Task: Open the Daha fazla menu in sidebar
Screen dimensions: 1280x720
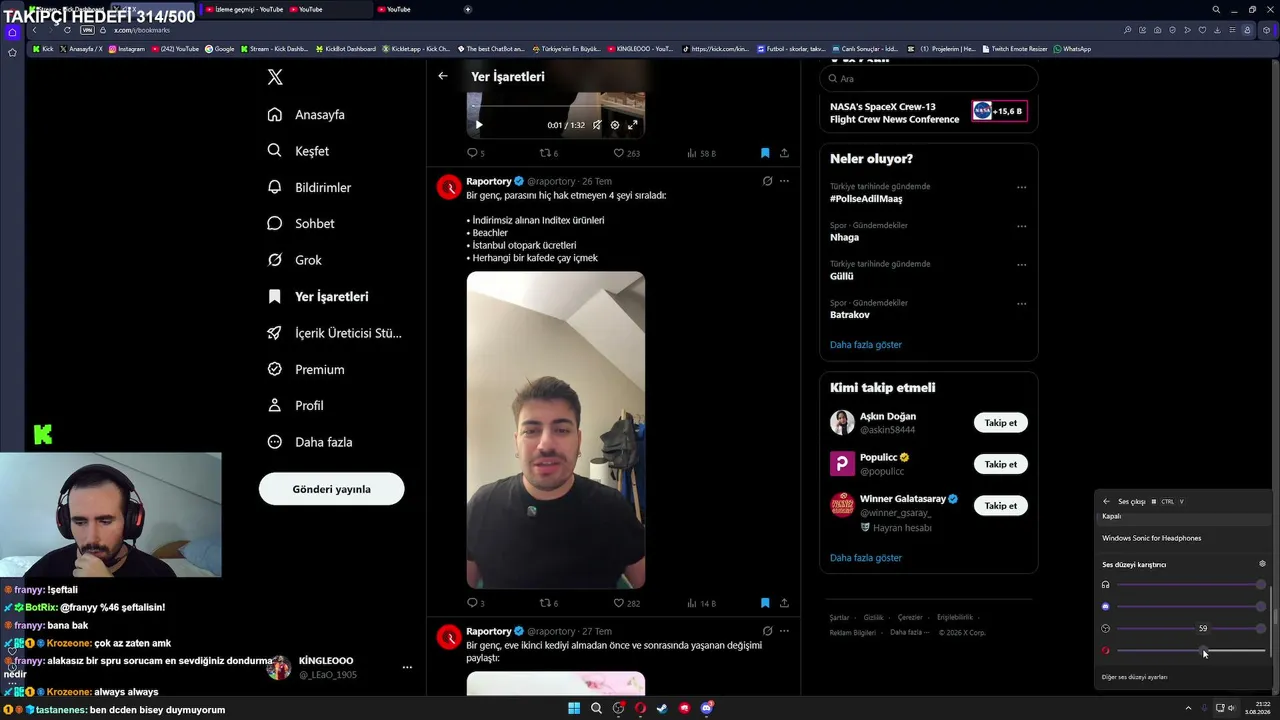Action: click(310, 442)
